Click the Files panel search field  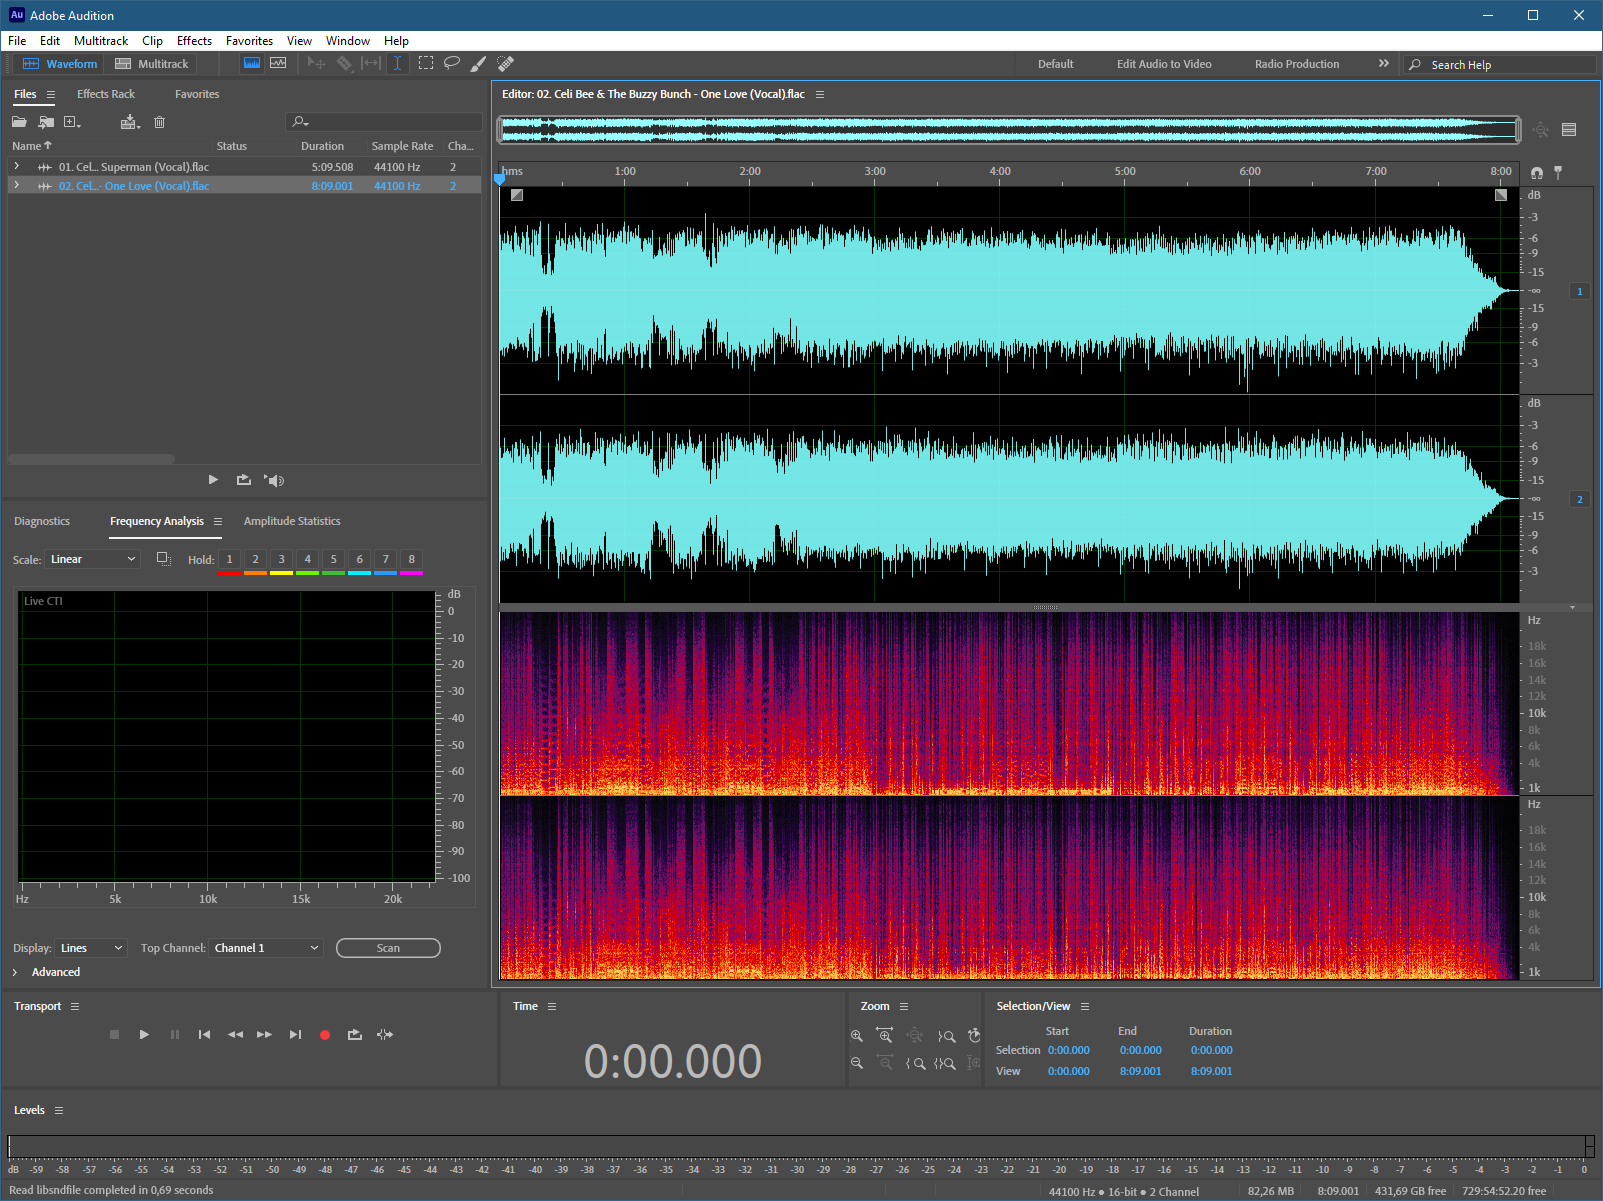click(384, 122)
